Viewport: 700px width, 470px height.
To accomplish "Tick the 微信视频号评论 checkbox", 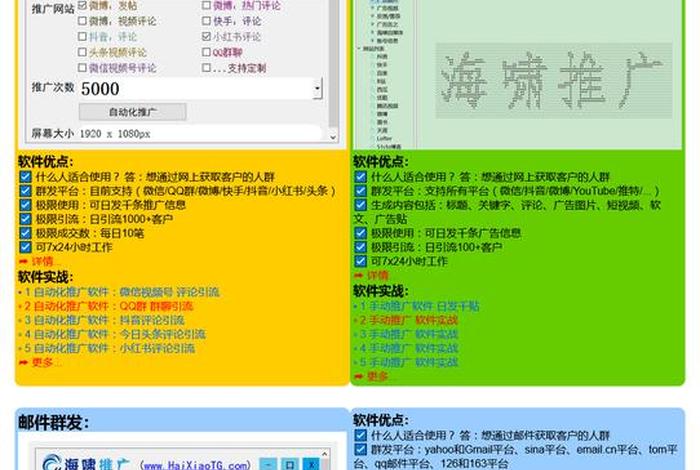I will coord(82,67).
